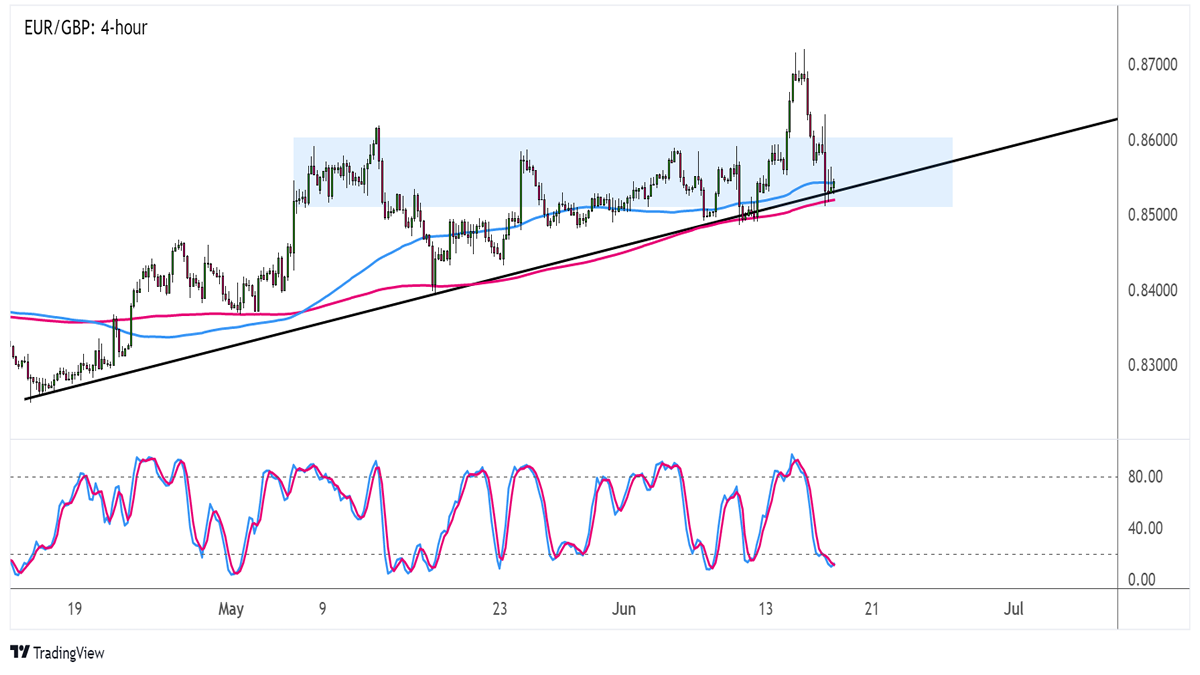Click the 0.83000 price axis label
1200x675 pixels.
point(1151,366)
